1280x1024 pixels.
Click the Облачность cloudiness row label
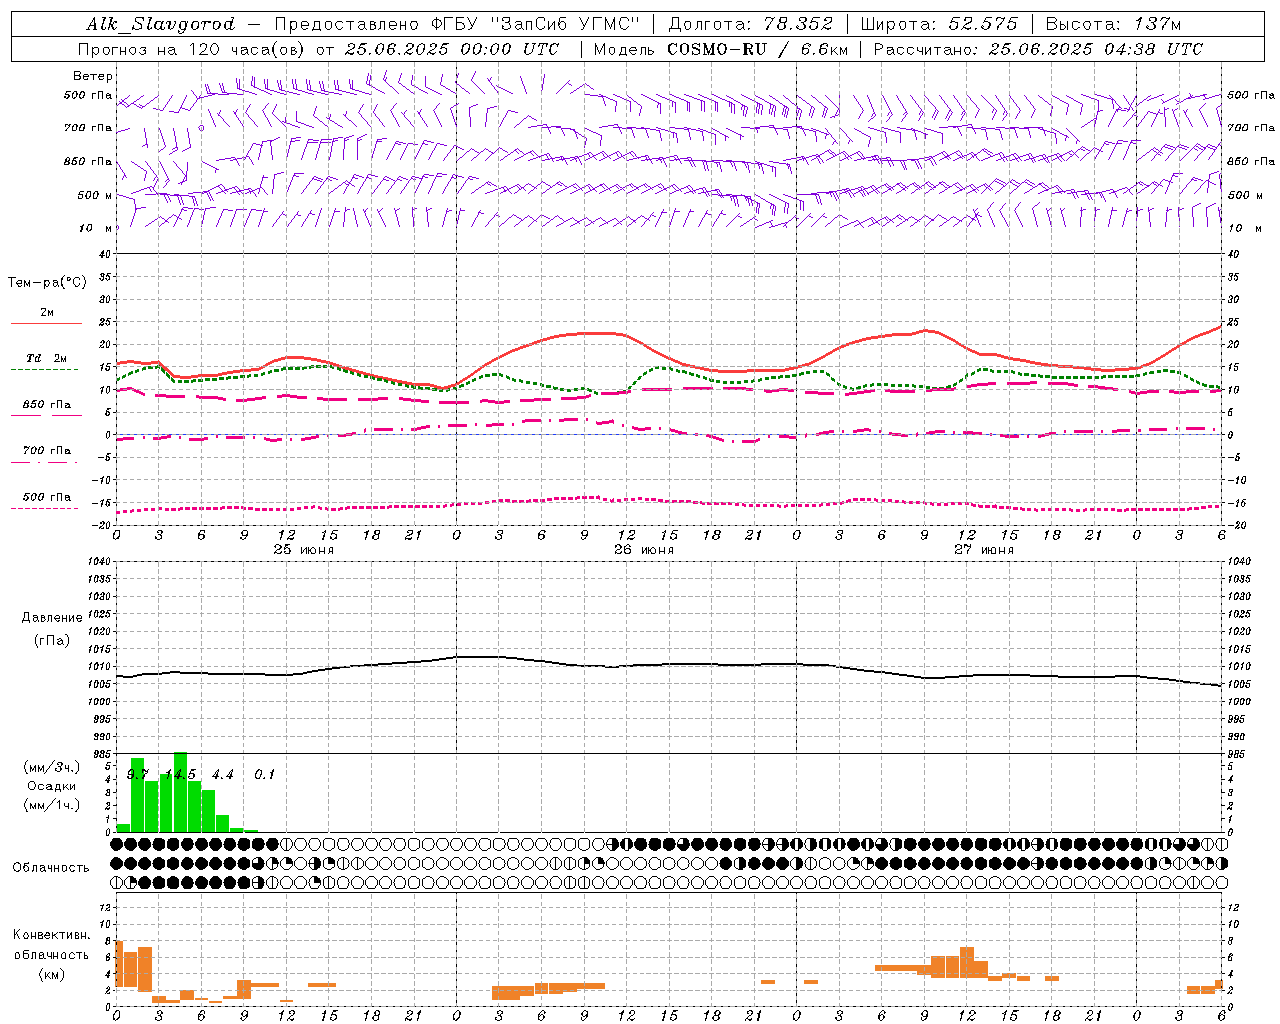pyautogui.click(x=51, y=868)
